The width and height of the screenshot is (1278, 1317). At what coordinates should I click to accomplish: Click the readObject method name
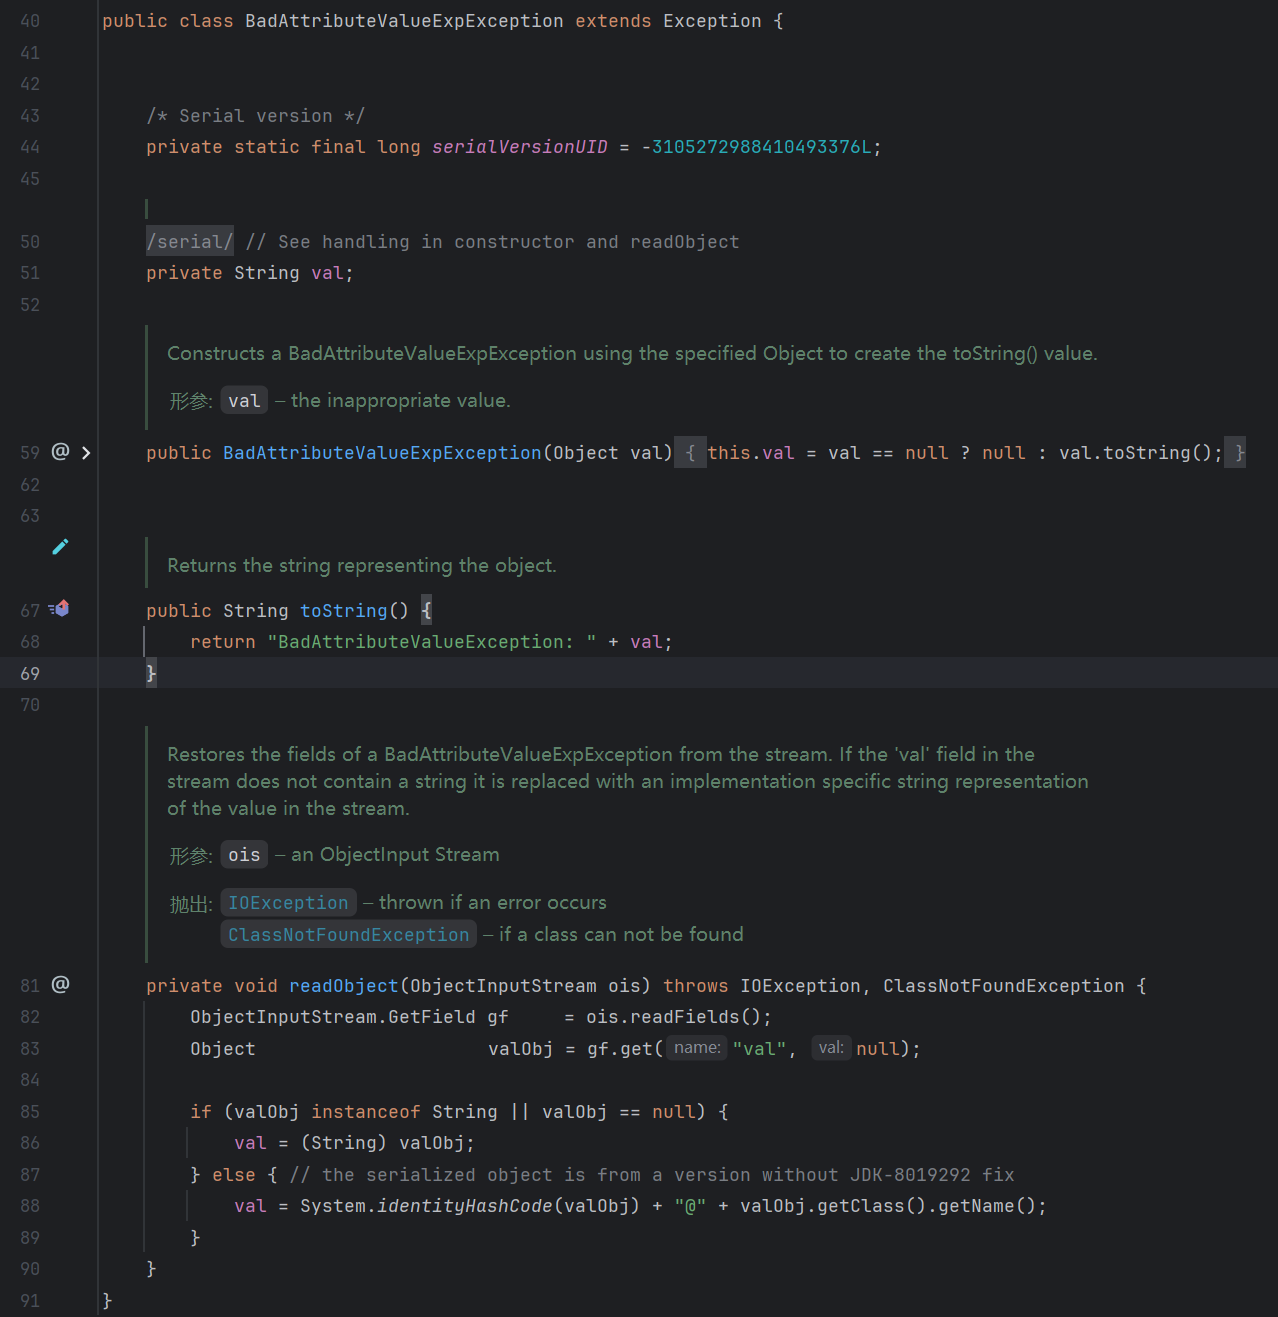[x=343, y=986]
